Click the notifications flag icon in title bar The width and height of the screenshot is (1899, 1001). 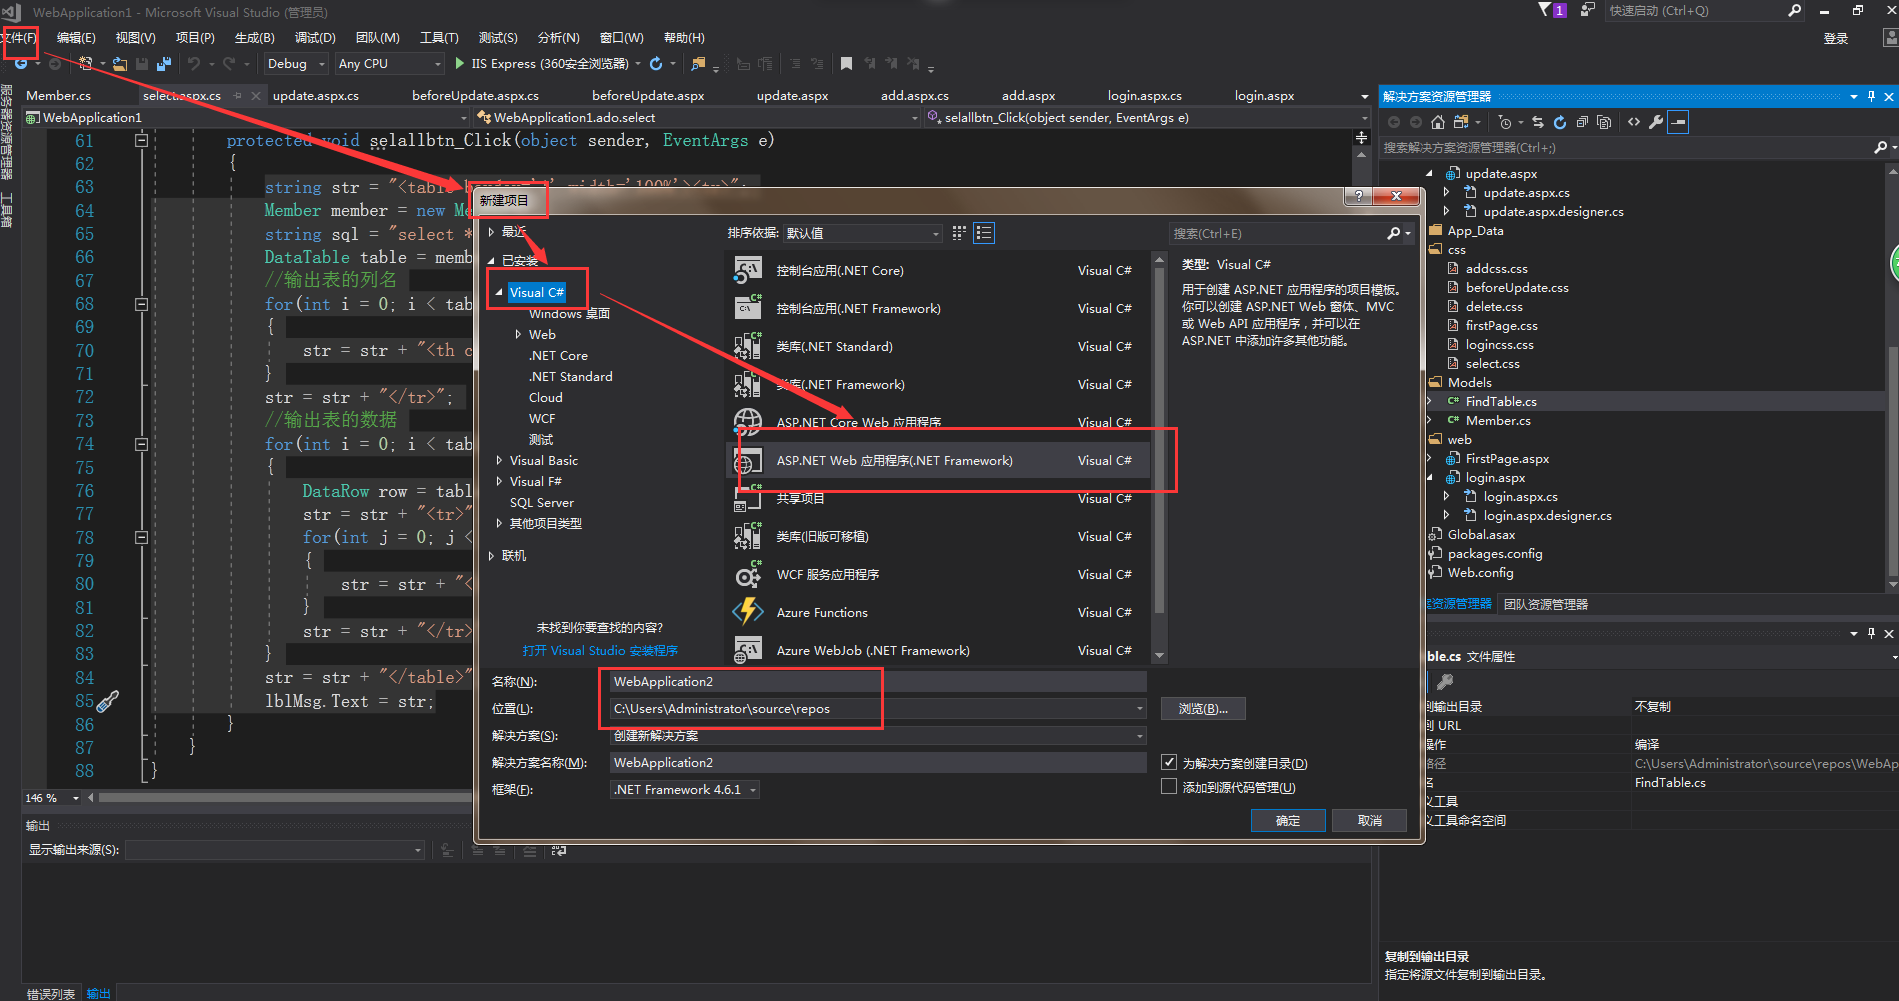click(1545, 10)
